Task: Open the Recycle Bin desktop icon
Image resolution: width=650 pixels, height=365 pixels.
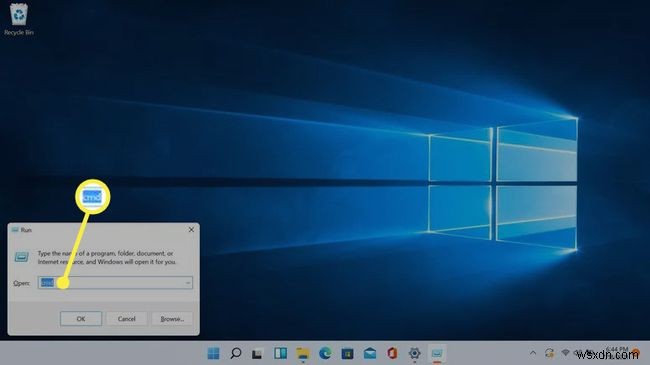Action: click(19, 19)
